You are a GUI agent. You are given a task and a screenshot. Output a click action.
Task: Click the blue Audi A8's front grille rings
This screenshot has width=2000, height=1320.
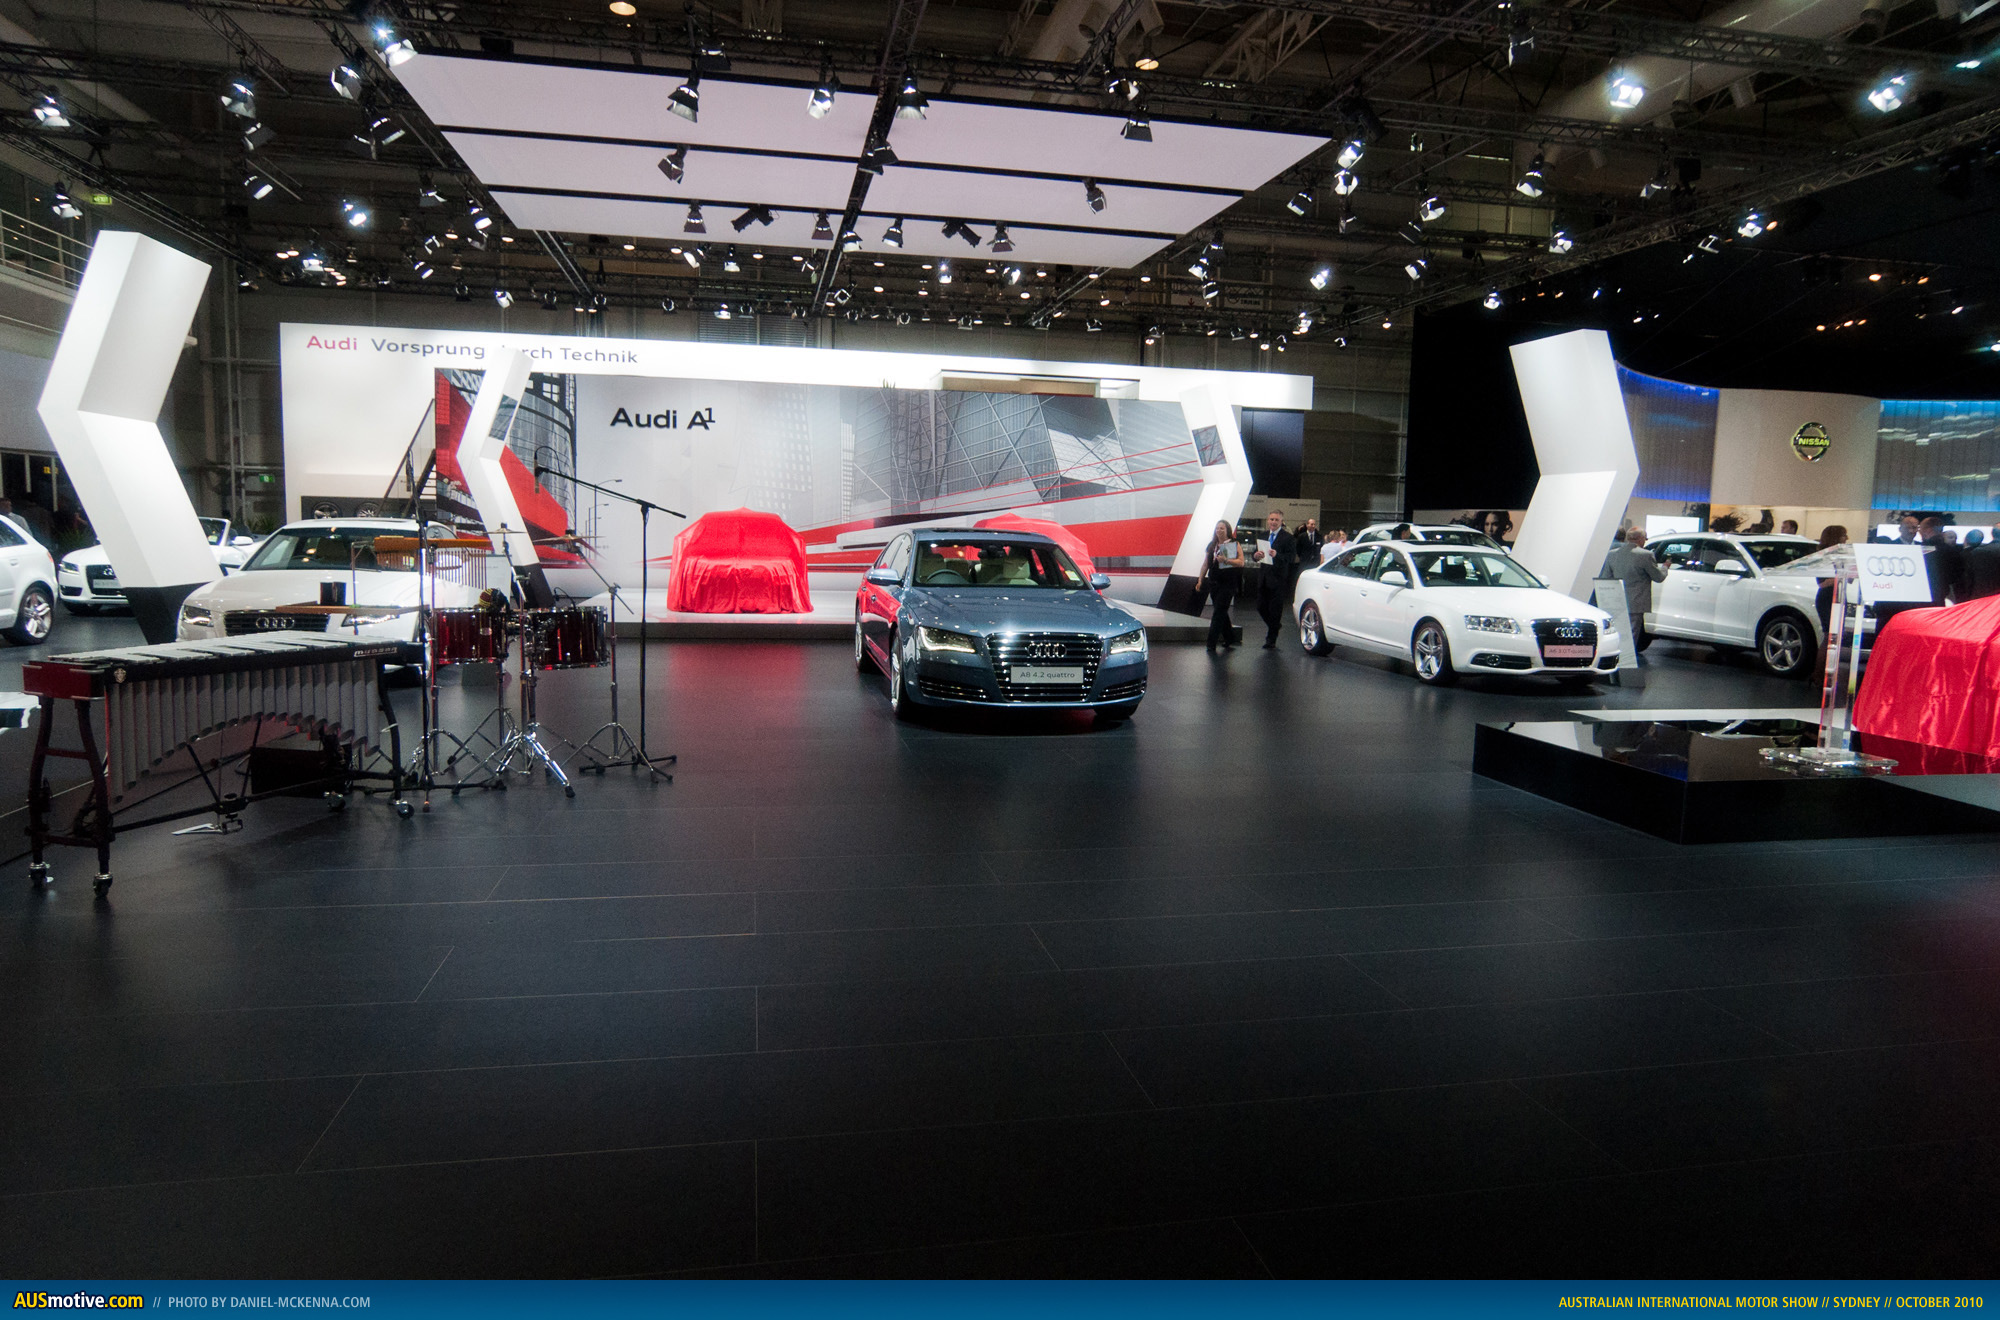click(x=1046, y=650)
